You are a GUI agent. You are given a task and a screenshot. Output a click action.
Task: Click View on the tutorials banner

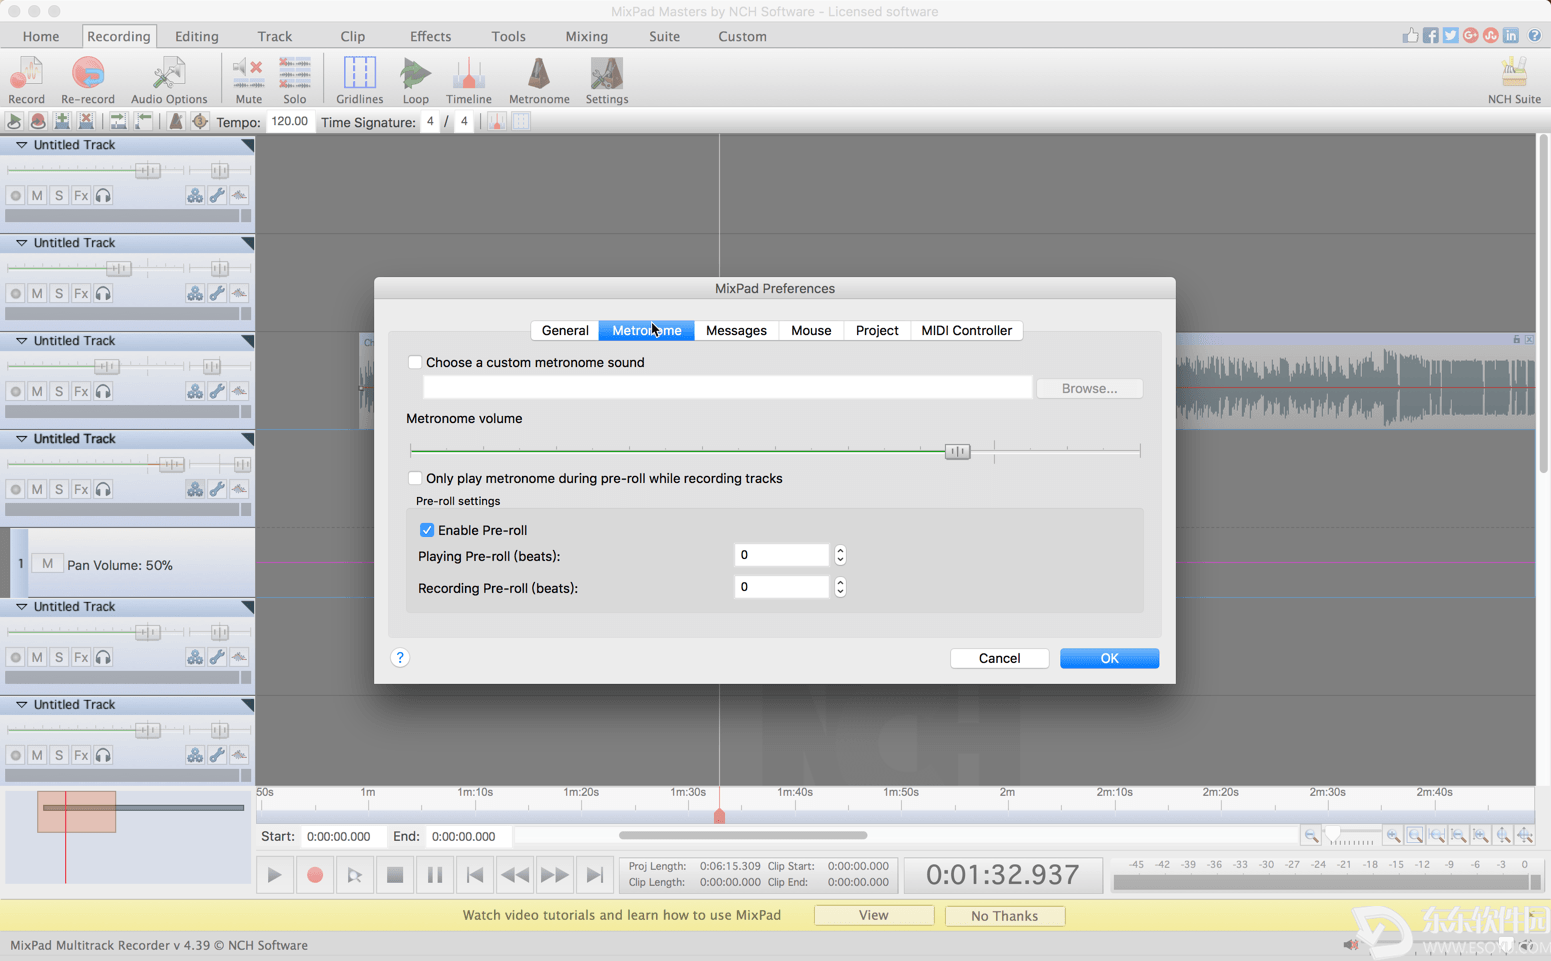873,915
